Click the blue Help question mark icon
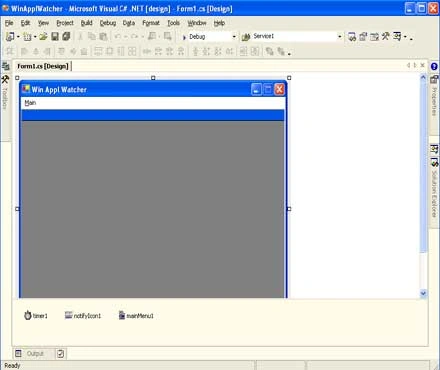Screen dimensions: 440x370 click(x=434, y=66)
